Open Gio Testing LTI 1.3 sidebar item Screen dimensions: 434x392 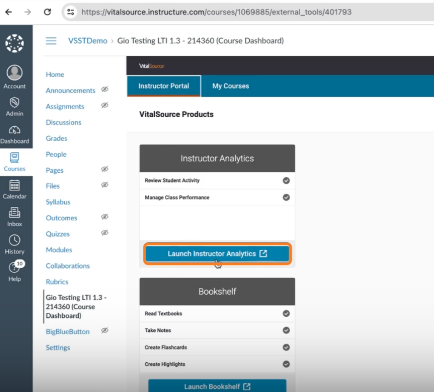click(x=76, y=306)
